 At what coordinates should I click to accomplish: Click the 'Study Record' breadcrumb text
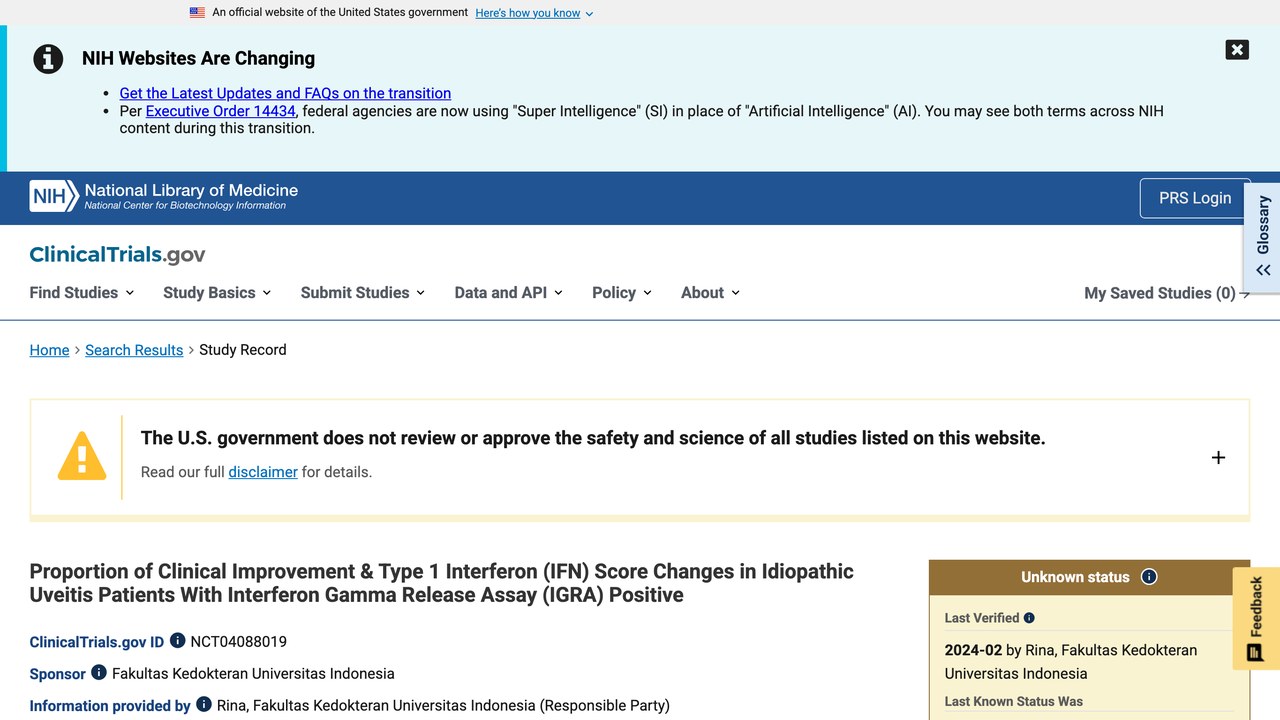pos(243,350)
